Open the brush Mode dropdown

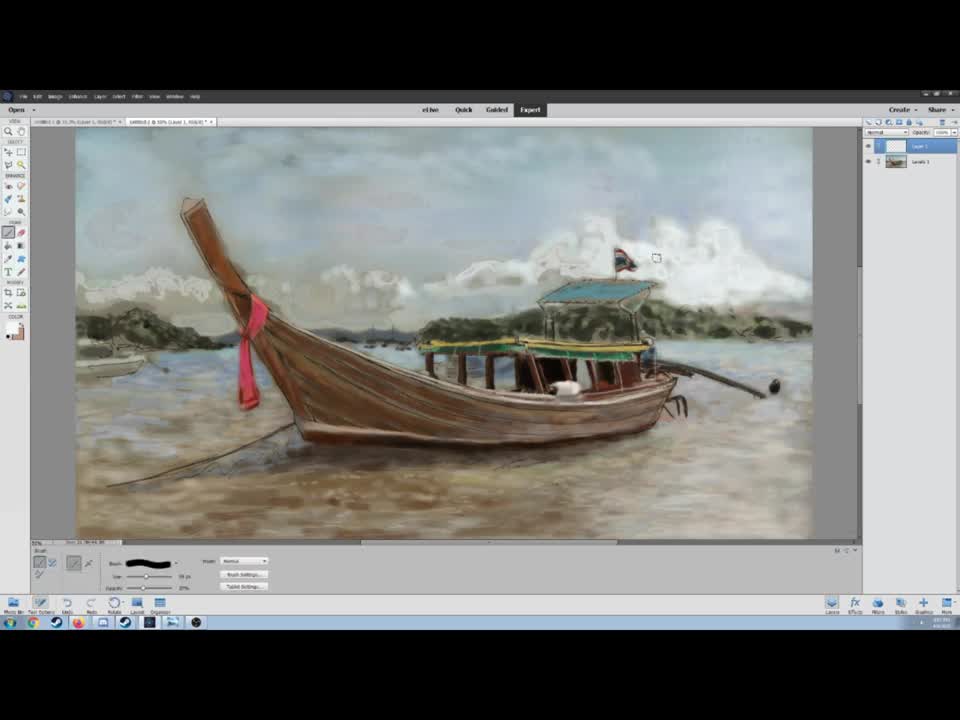coord(244,561)
